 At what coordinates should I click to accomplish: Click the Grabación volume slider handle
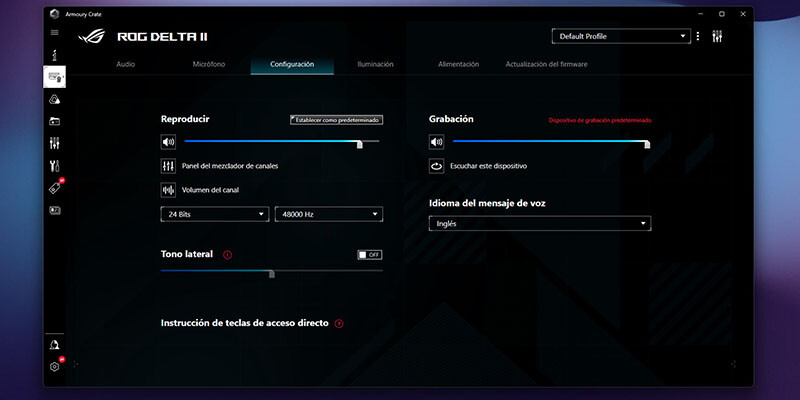pos(647,145)
